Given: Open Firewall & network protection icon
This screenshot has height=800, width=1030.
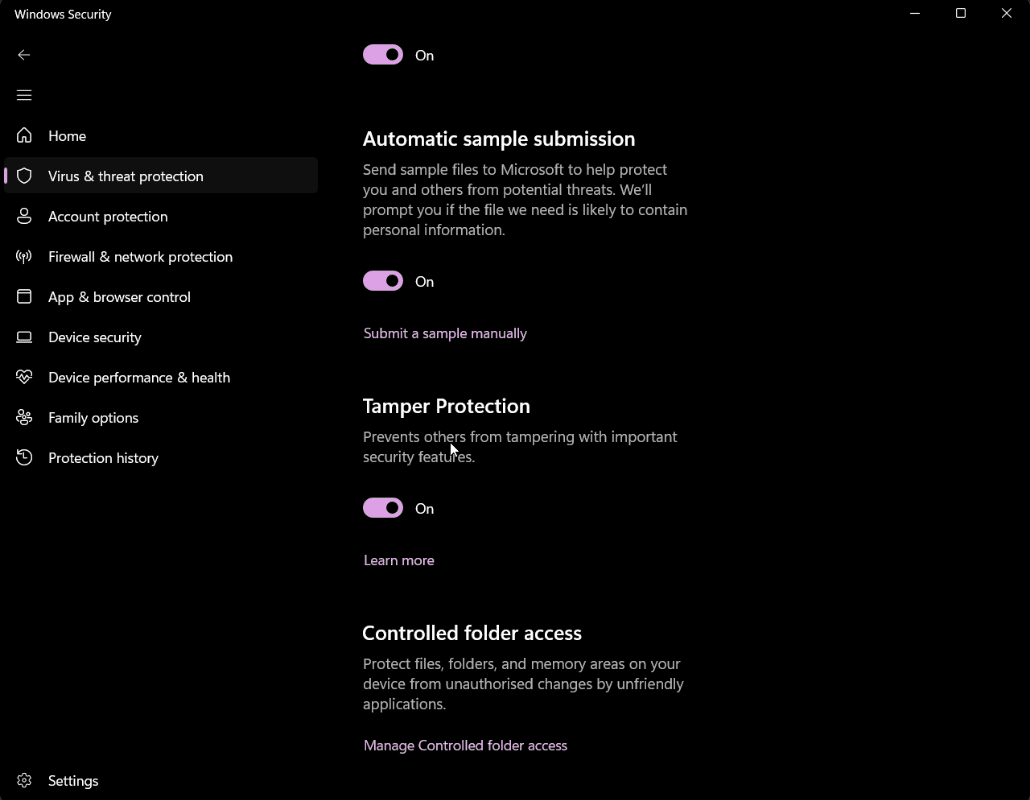Looking at the screenshot, I should click(x=24, y=256).
